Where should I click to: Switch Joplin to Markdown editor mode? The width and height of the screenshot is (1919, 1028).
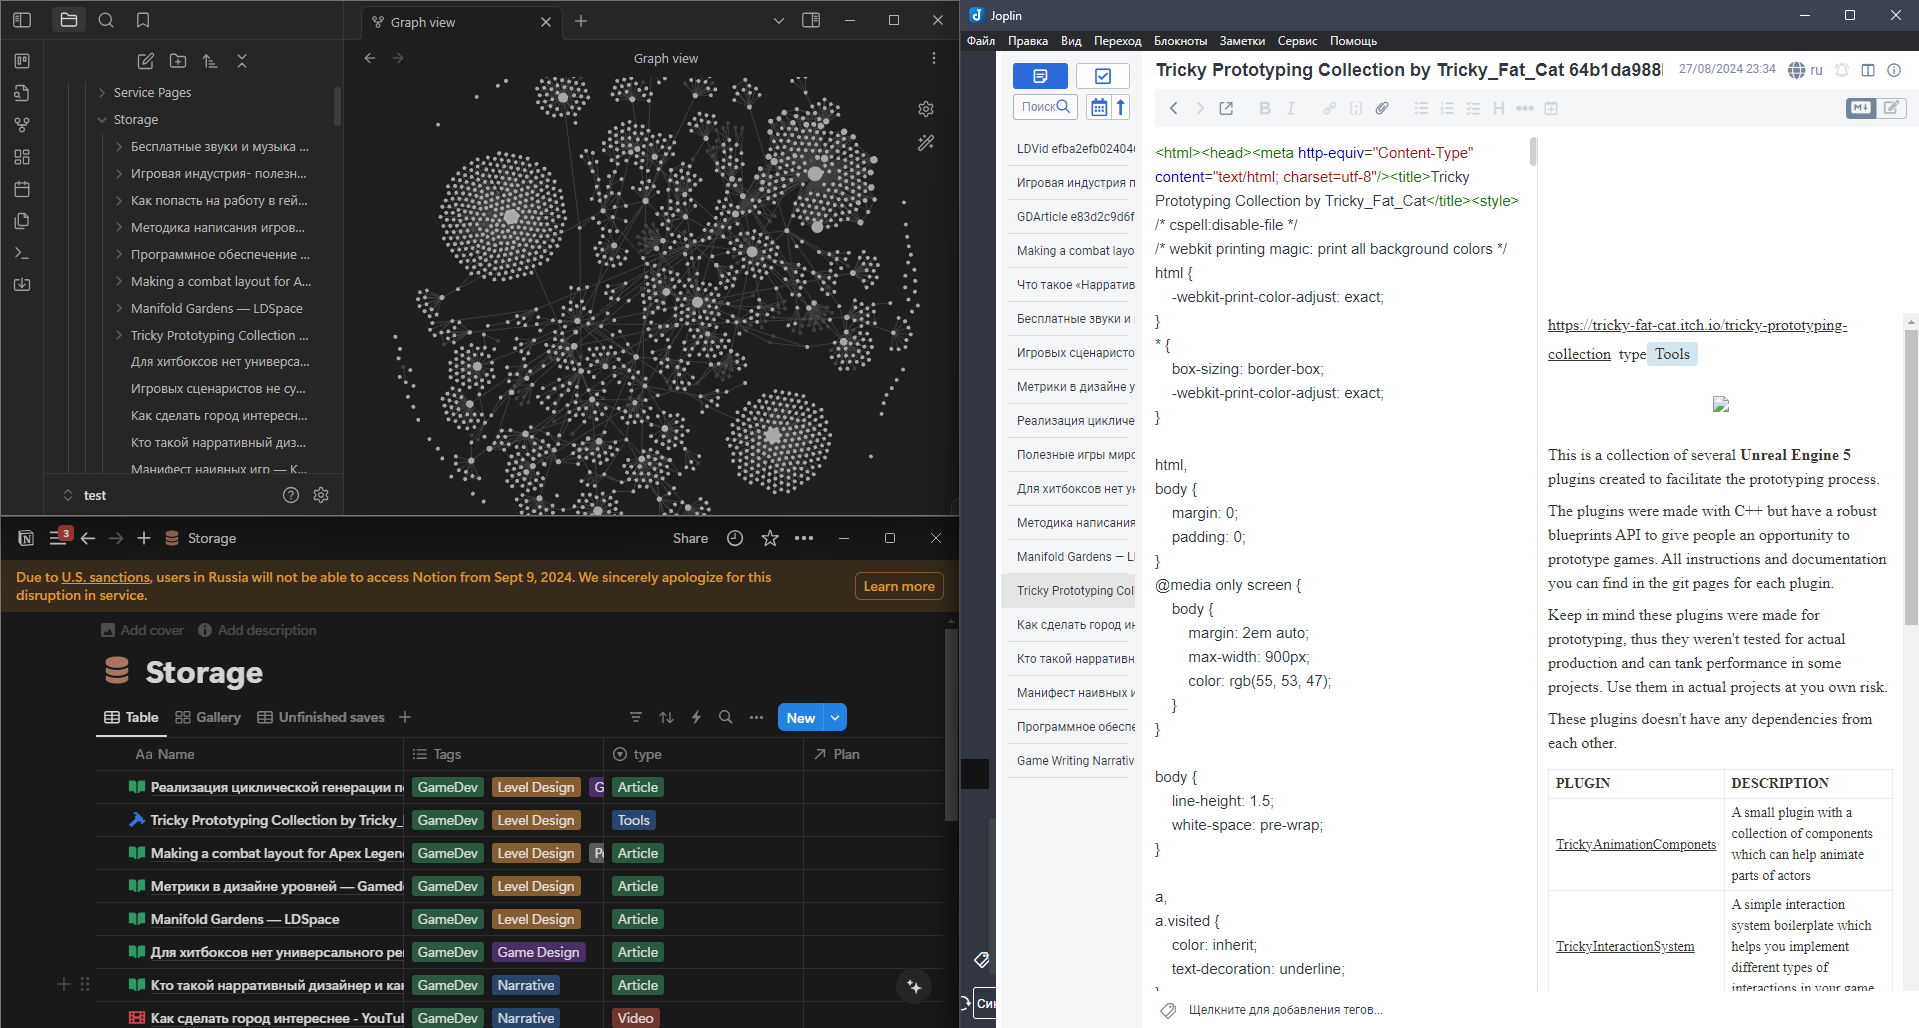(x=1861, y=107)
